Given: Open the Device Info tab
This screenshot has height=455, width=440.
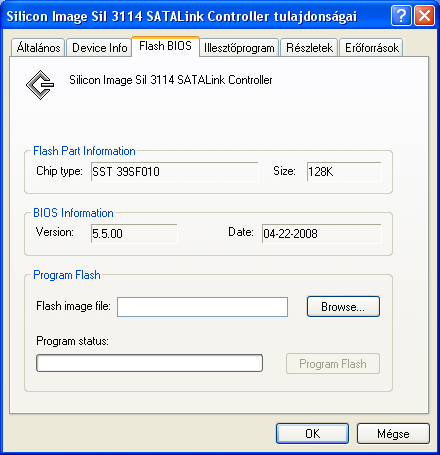Looking at the screenshot, I should (99, 48).
